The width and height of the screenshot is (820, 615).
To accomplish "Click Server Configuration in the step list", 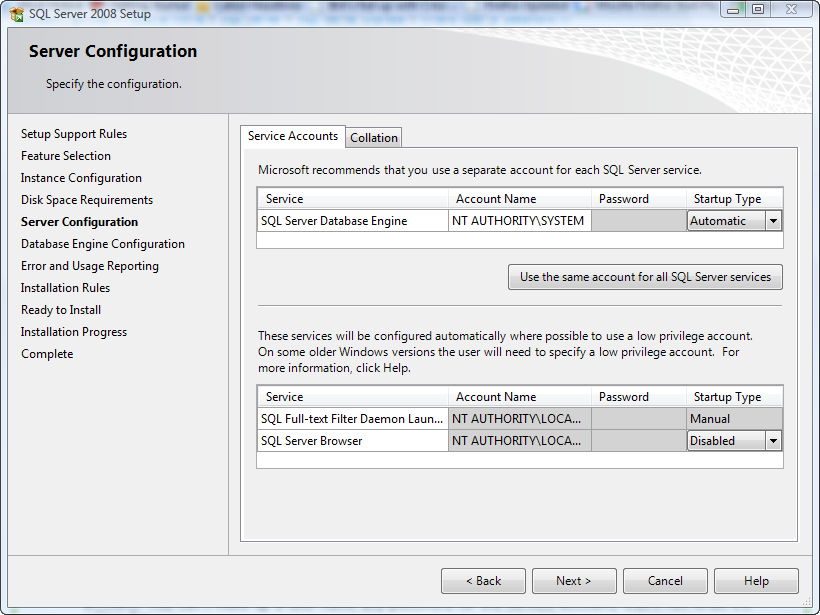I will pyautogui.click(x=79, y=222).
